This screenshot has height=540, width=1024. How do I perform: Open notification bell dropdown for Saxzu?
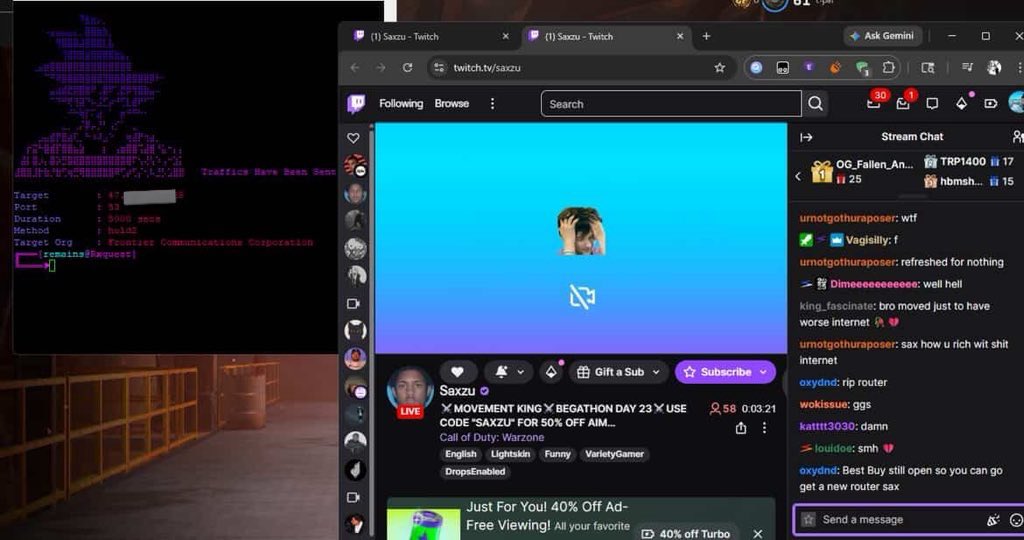tap(509, 372)
